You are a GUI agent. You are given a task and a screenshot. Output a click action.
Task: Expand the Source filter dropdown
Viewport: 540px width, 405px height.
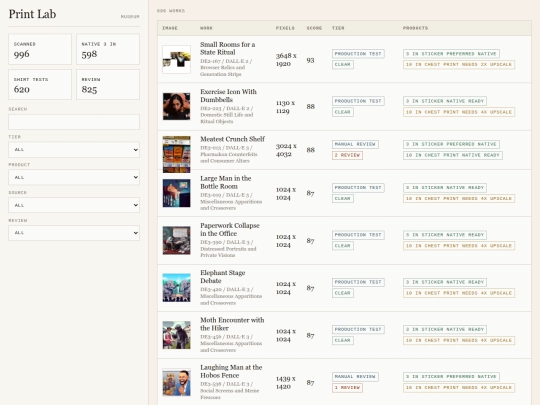coord(74,205)
